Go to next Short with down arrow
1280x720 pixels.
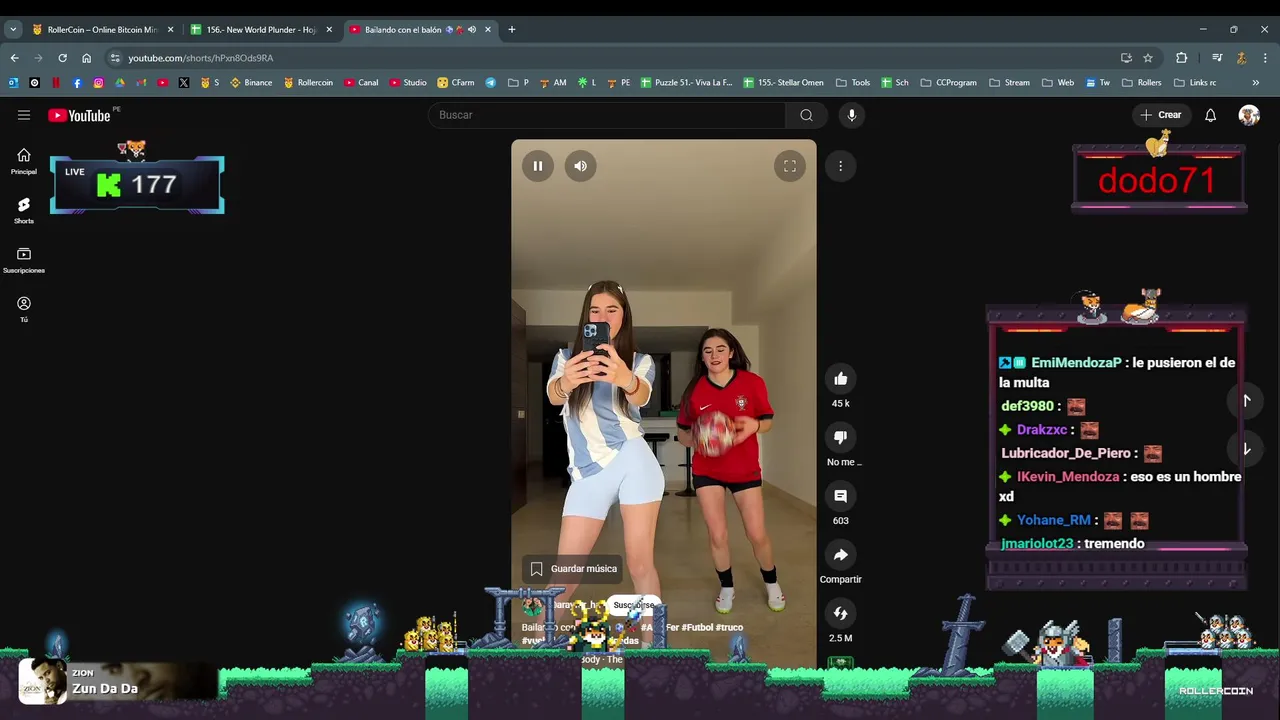pos(1246,450)
